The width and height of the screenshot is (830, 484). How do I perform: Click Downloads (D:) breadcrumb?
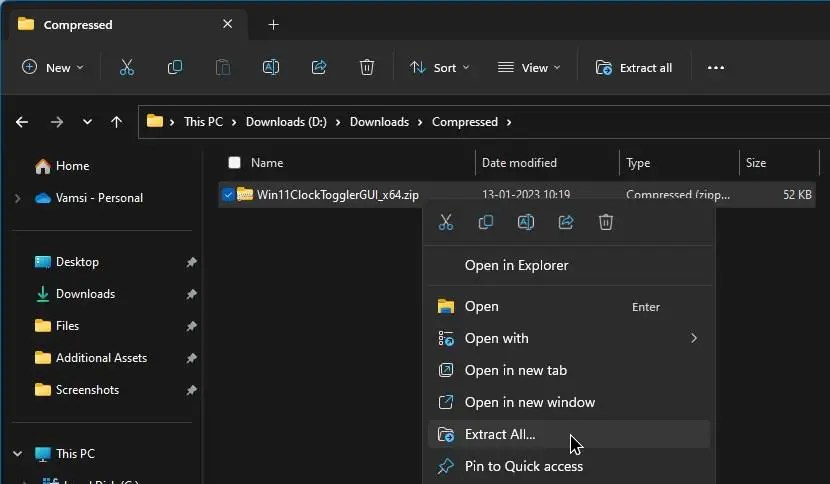(x=286, y=122)
